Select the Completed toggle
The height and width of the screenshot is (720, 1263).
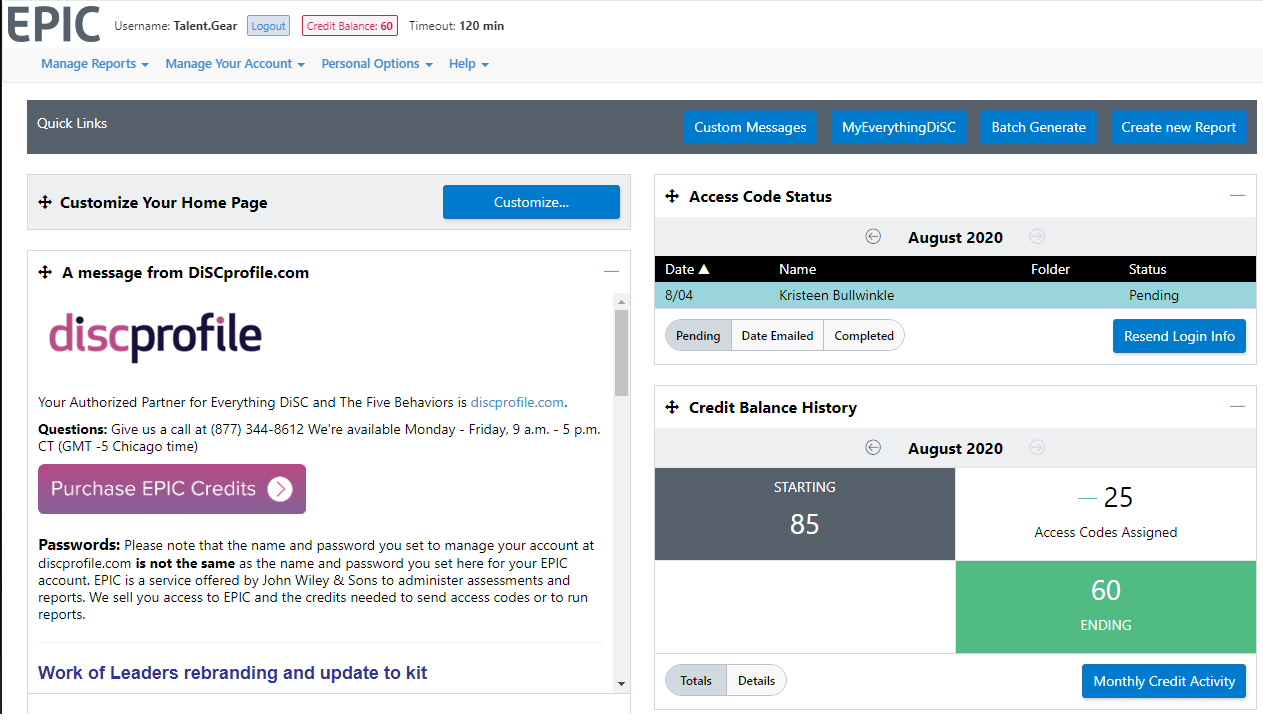tap(864, 336)
